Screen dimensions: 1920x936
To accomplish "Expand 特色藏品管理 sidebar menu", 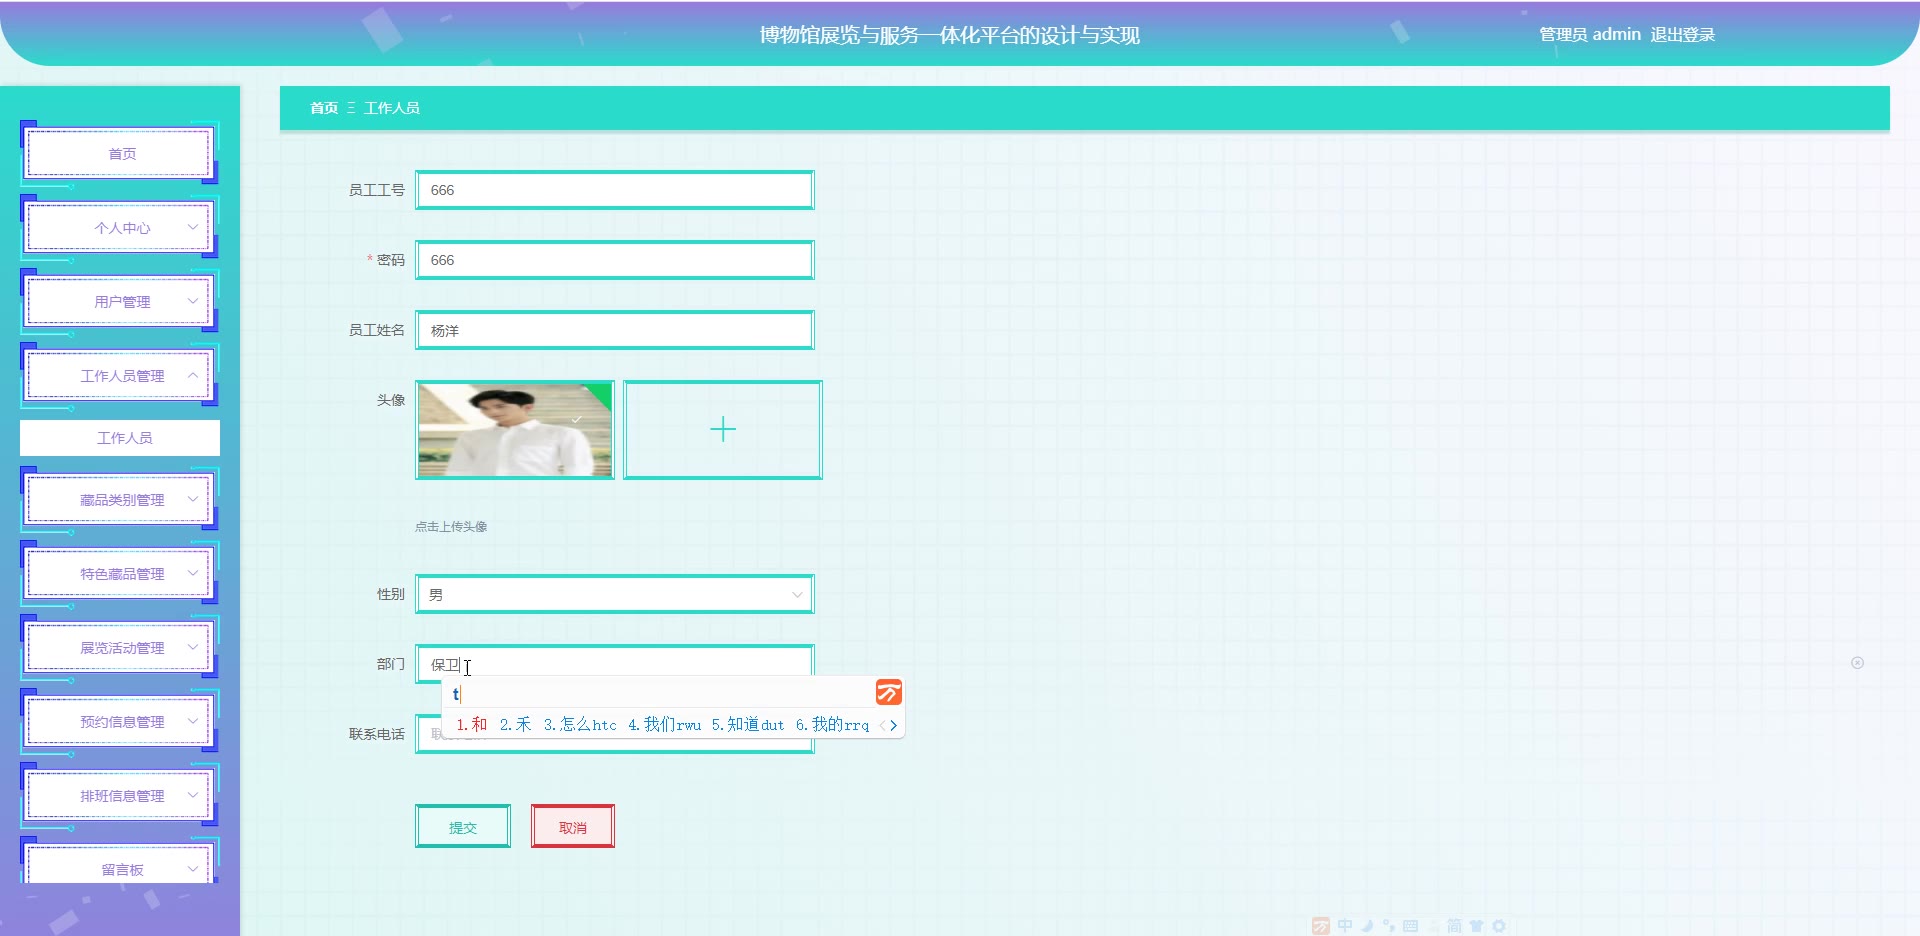I will pyautogui.click(x=119, y=574).
